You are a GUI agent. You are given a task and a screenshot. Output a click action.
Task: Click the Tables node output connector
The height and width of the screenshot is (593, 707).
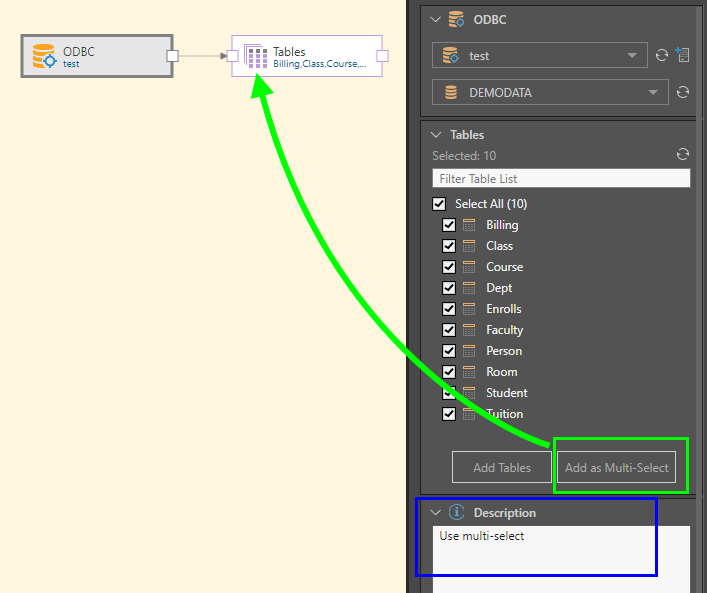click(382, 56)
